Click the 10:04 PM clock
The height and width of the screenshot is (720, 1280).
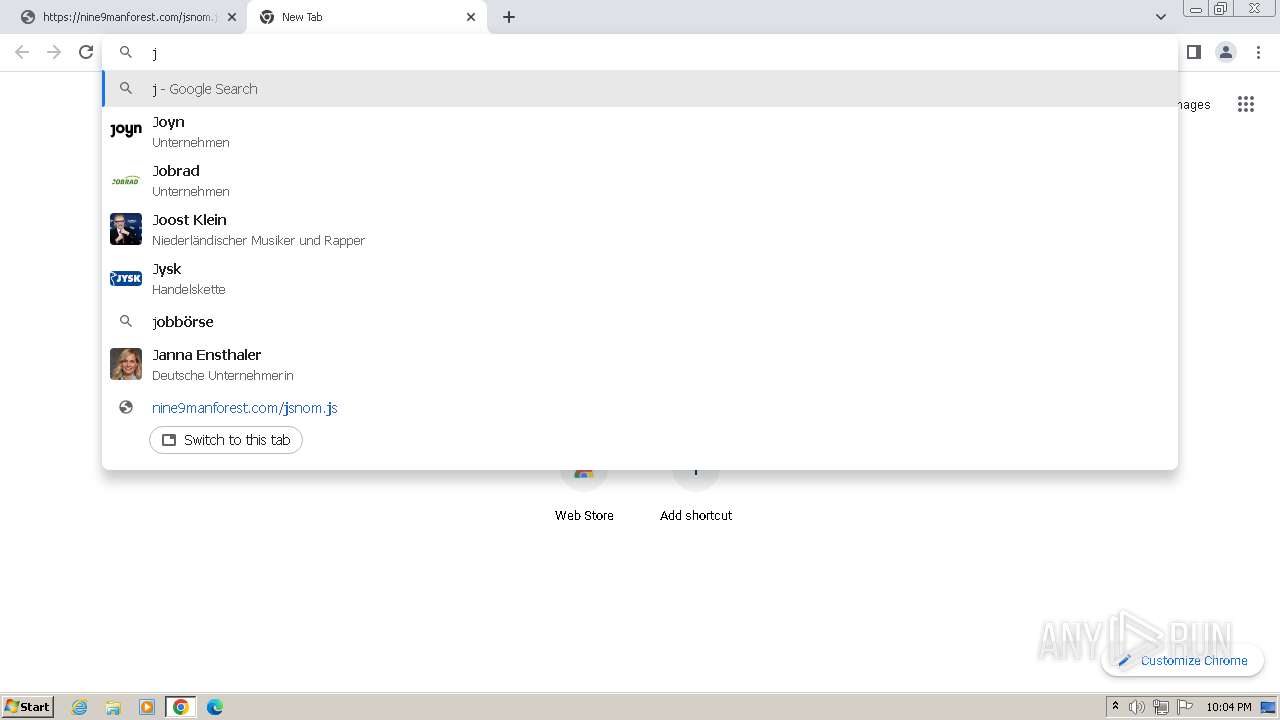pos(1229,707)
